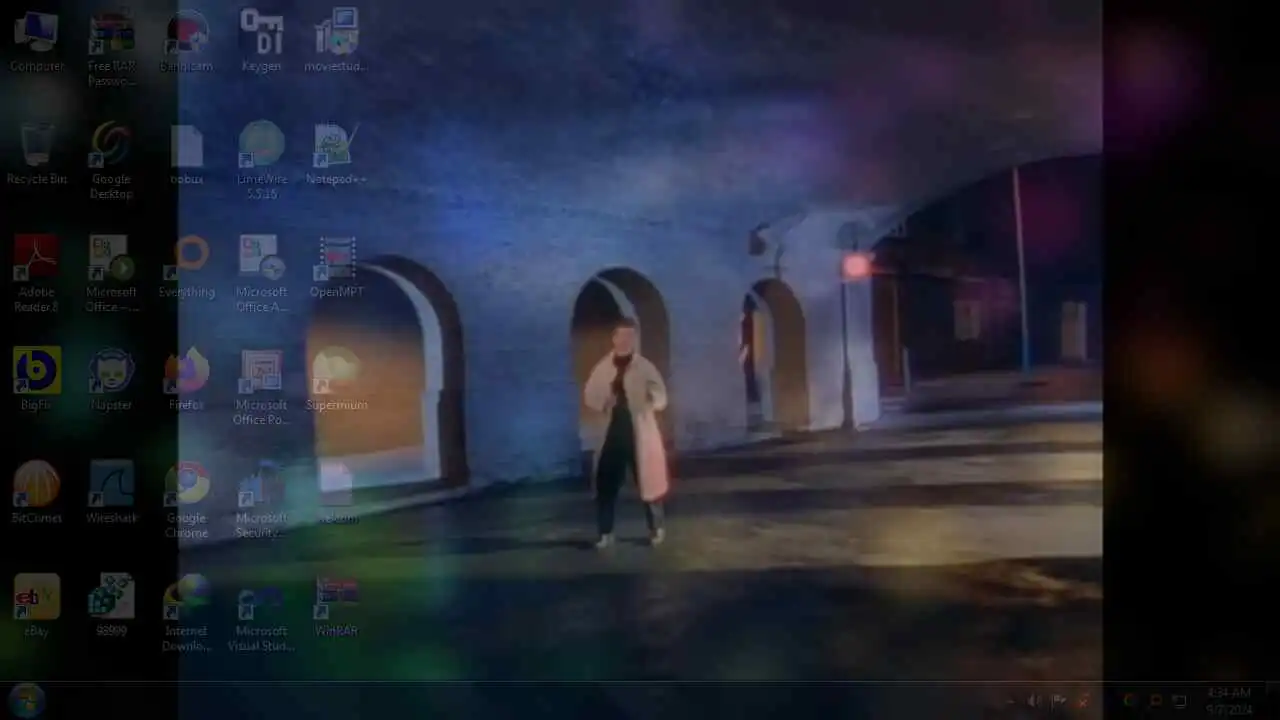Viewport: 1280px width, 720px height.
Task: Open the Microsoft Office A... shortcut
Action: coord(261,275)
